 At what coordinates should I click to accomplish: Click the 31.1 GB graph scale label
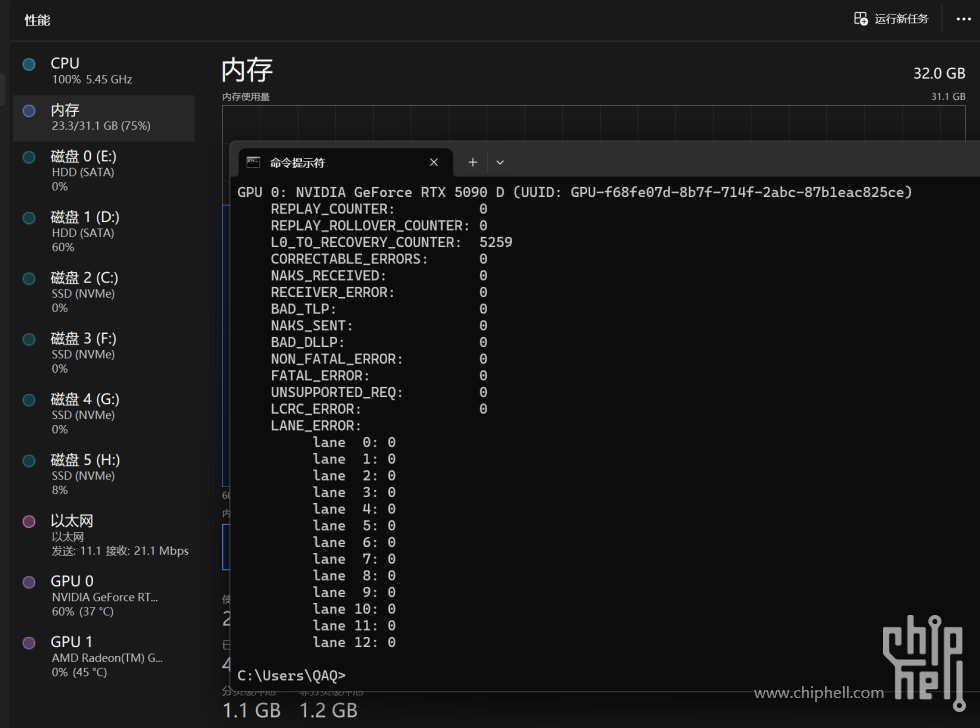point(948,97)
